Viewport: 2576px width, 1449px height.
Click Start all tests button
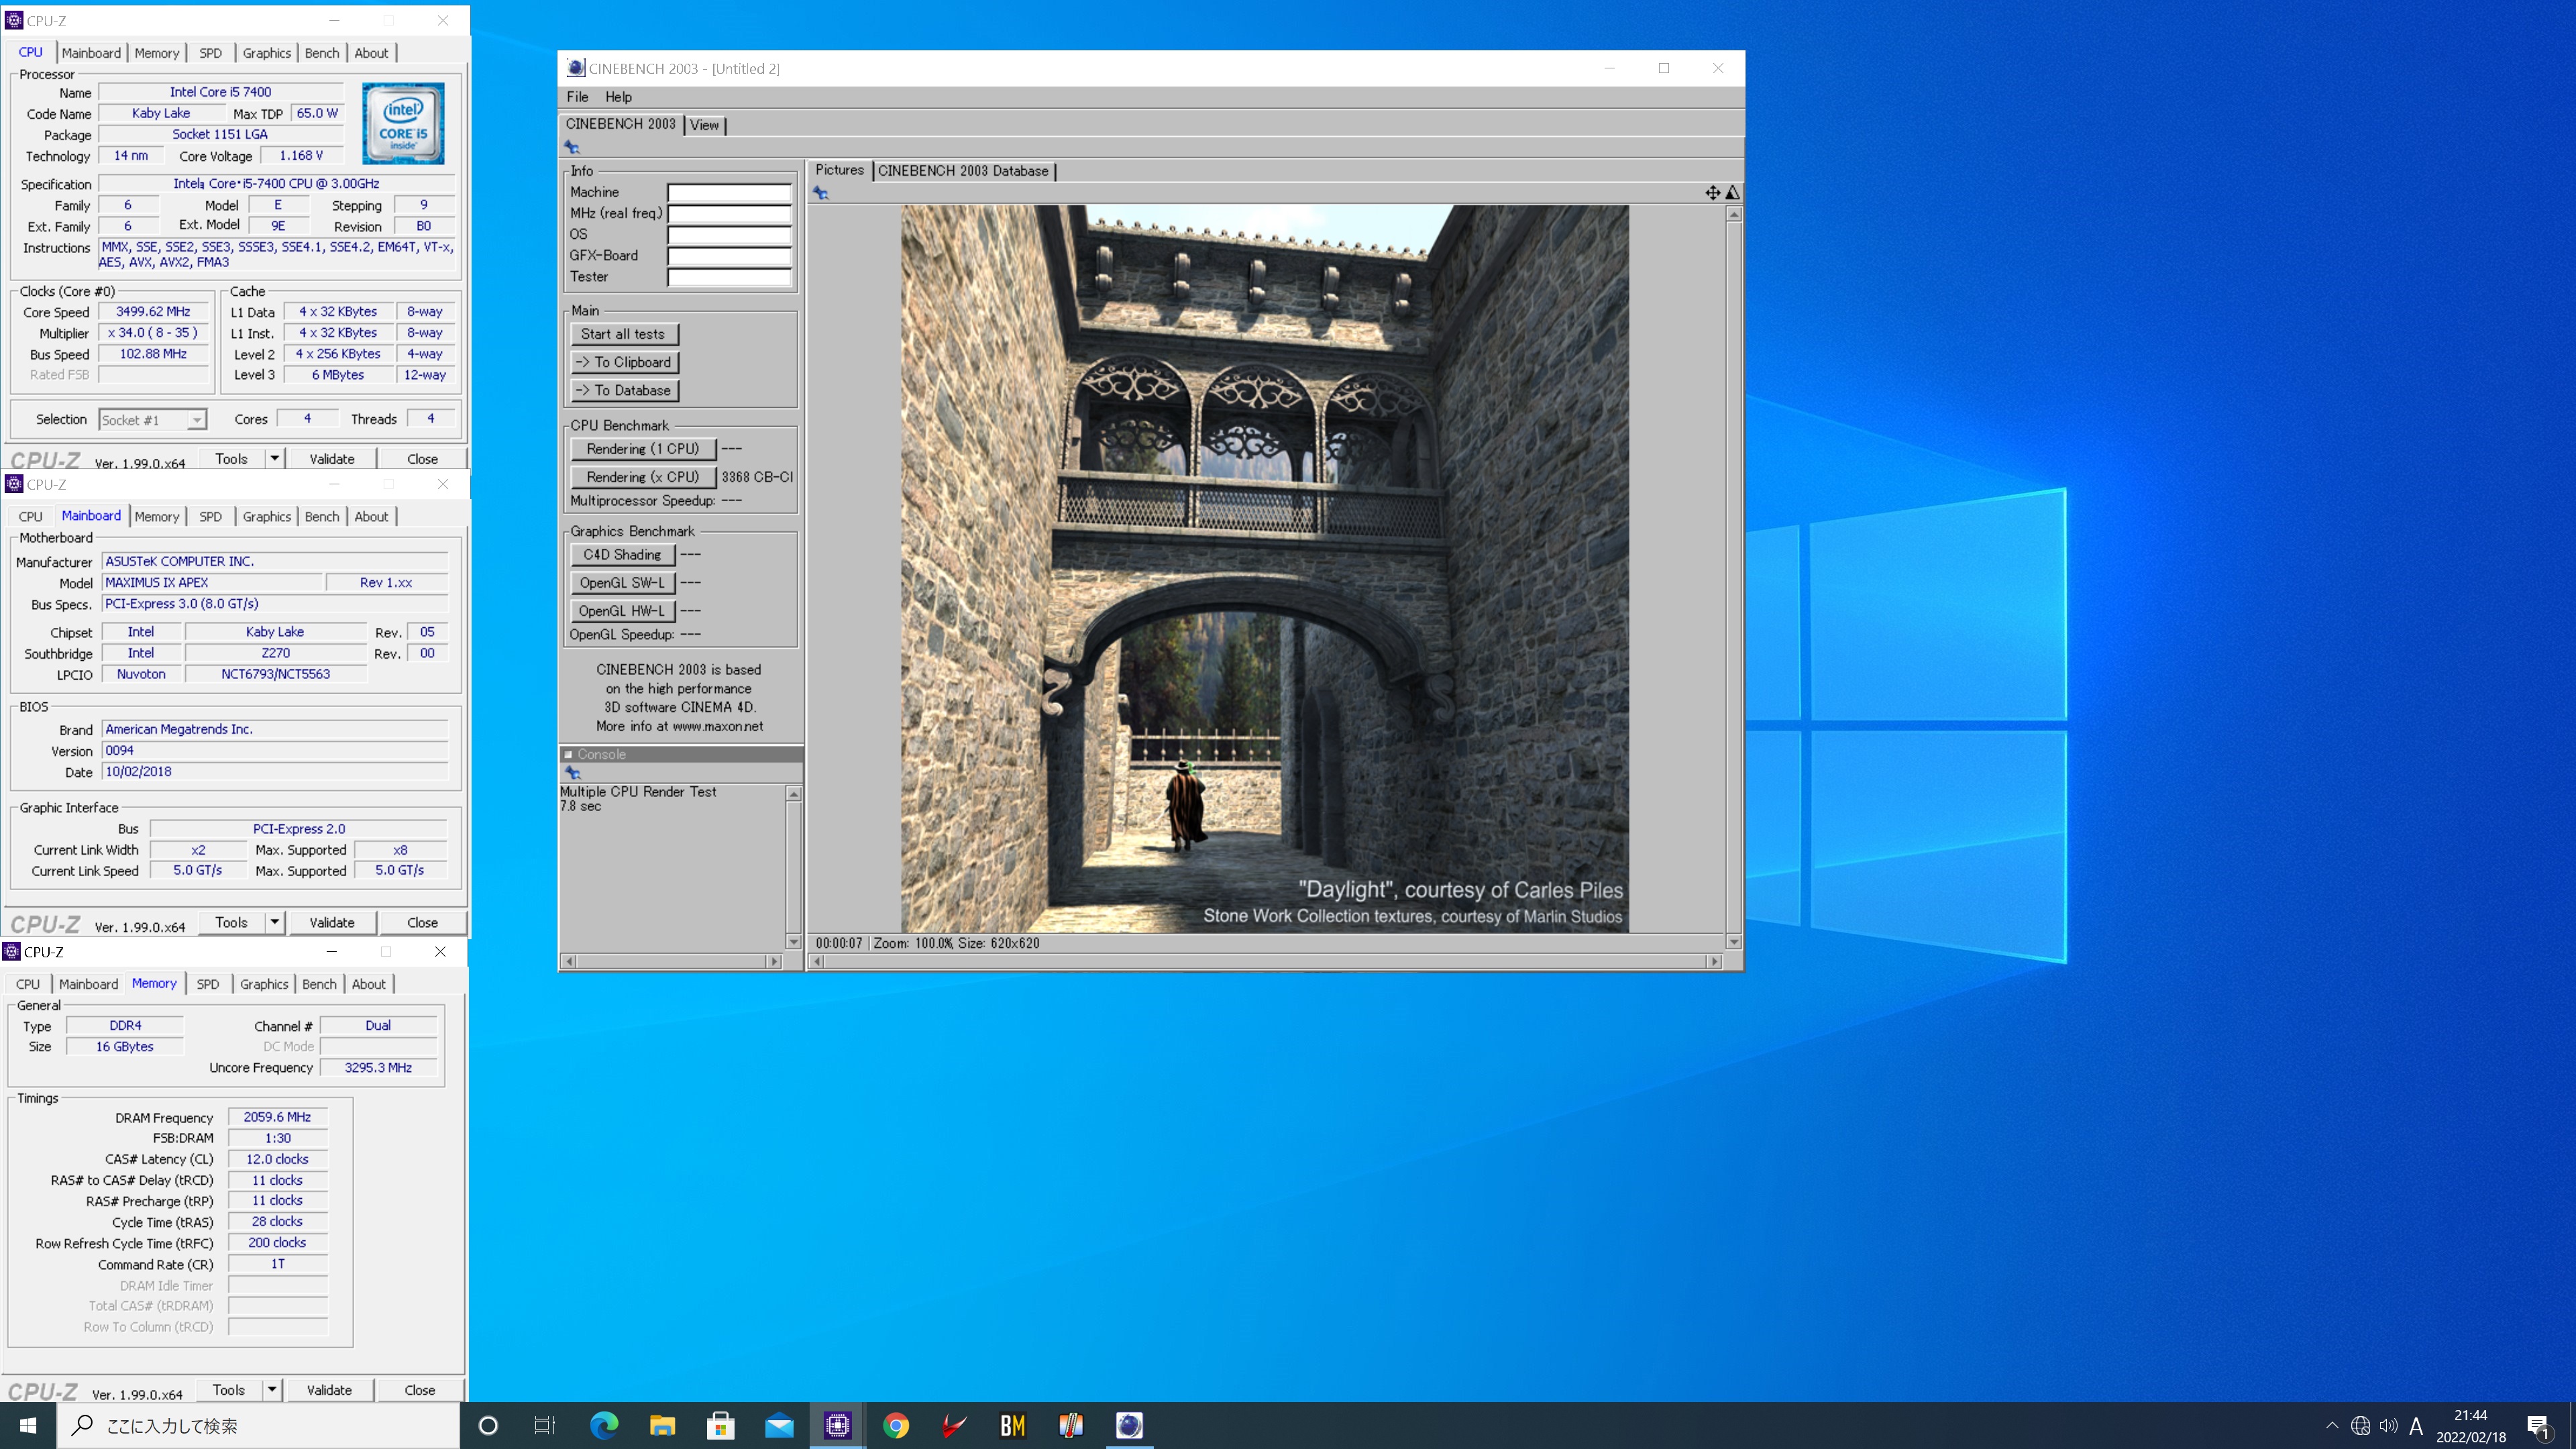point(623,334)
